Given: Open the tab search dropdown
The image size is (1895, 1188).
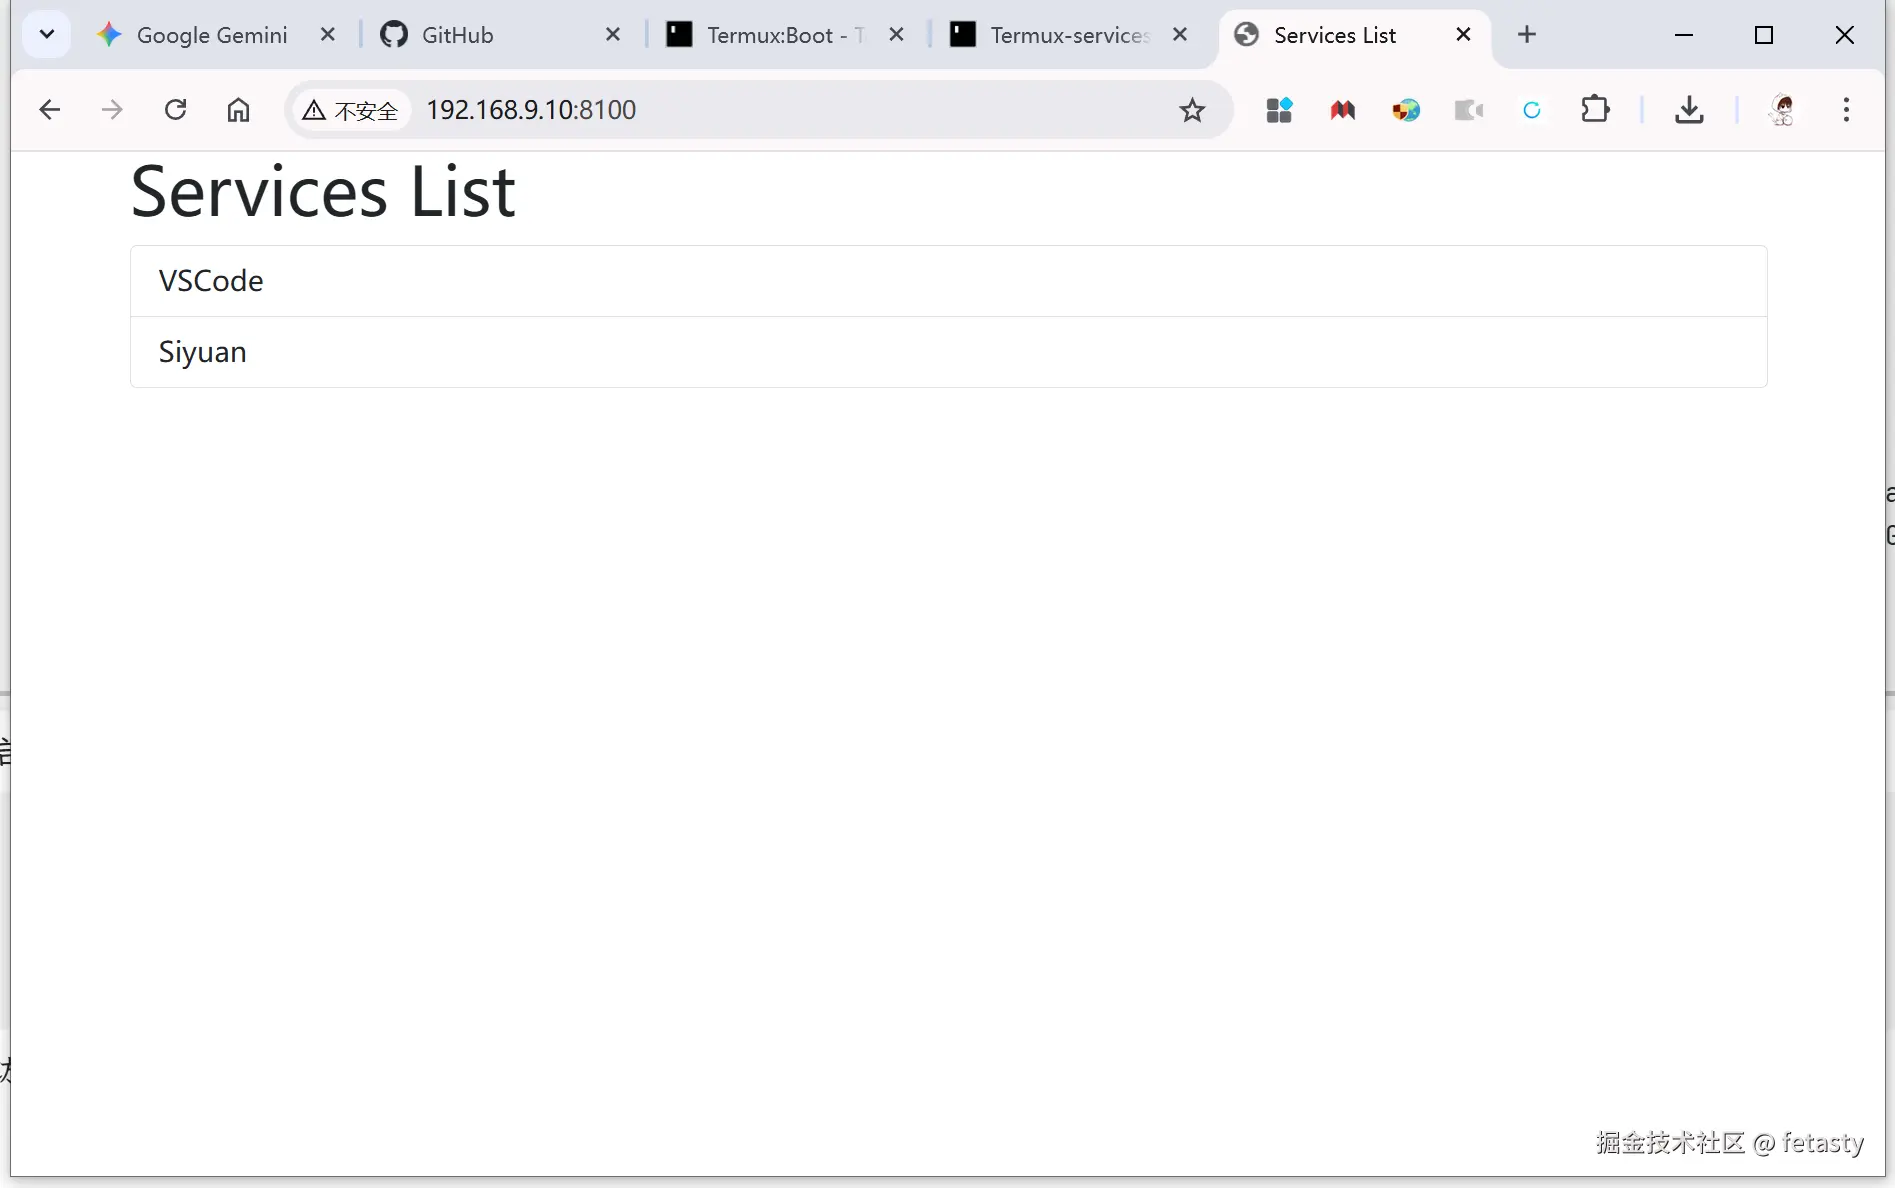Looking at the screenshot, I should (46, 35).
